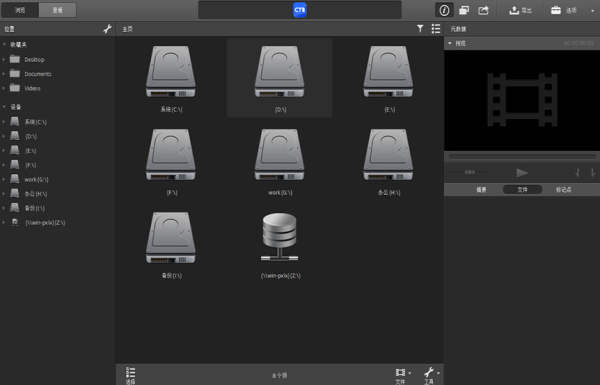This screenshot has width=600, height=385.
Task: Click the 主页 (Home) breadcrumb label
Action: tap(127, 29)
